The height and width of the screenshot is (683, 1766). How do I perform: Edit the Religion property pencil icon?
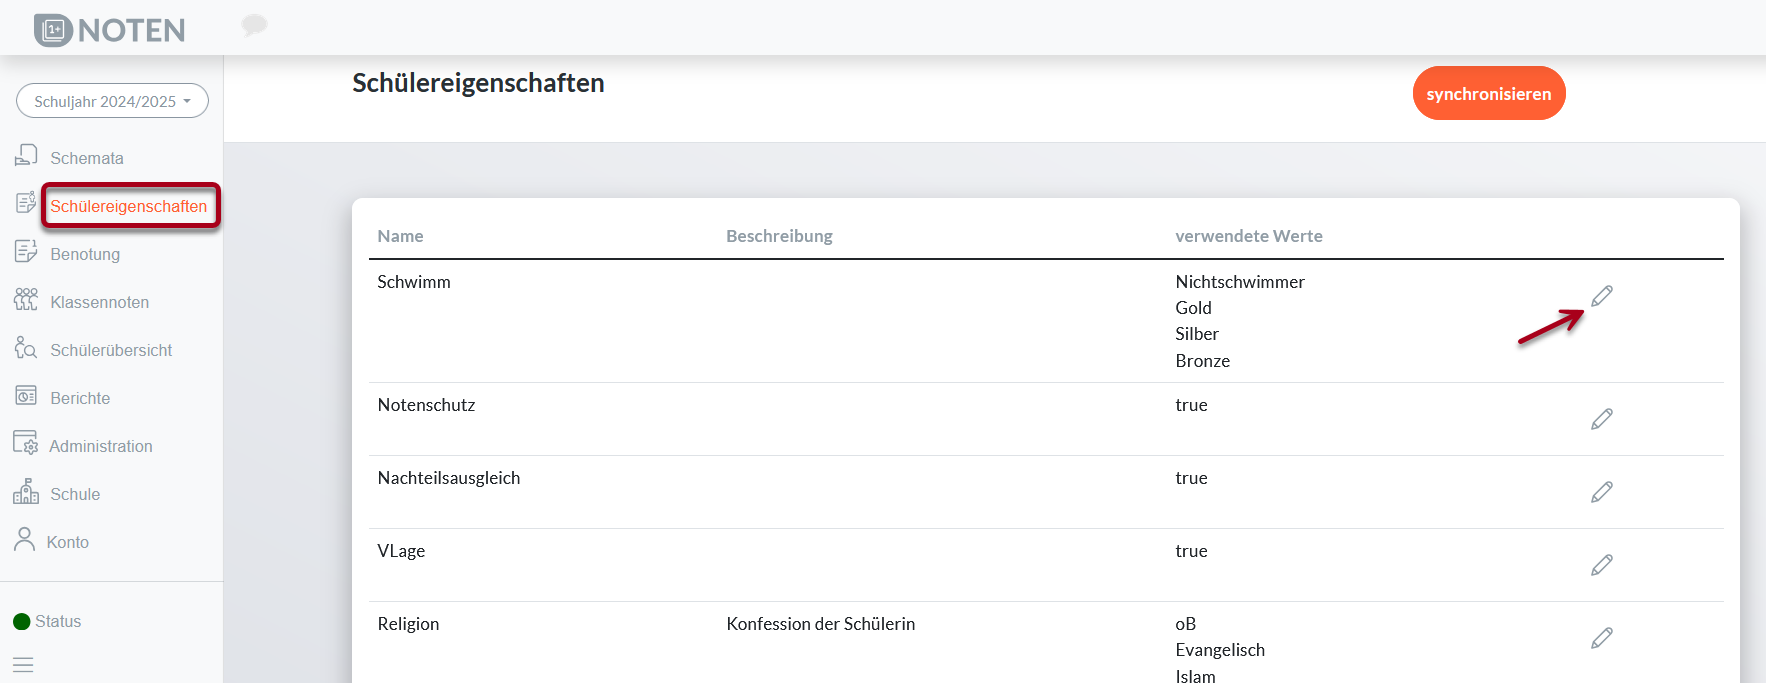(1602, 638)
